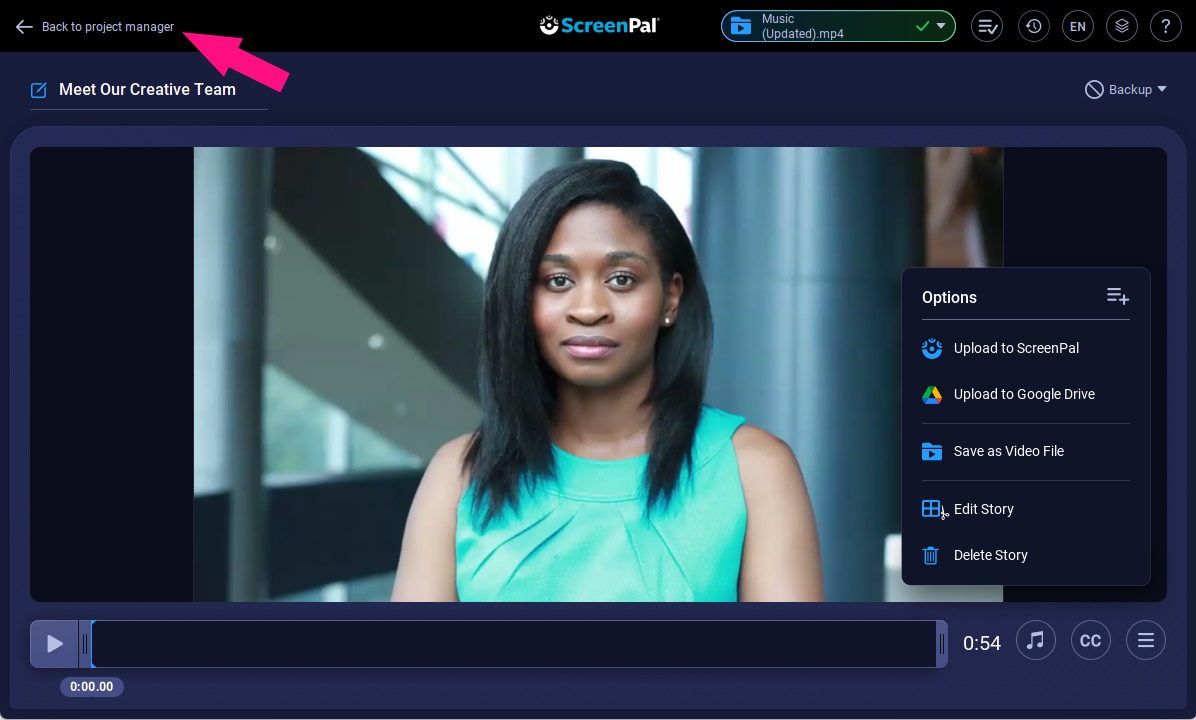Viewport: 1196px width, 720px height.
Task: Click the left trim handle of timeline
Action: tap(85, 644)
